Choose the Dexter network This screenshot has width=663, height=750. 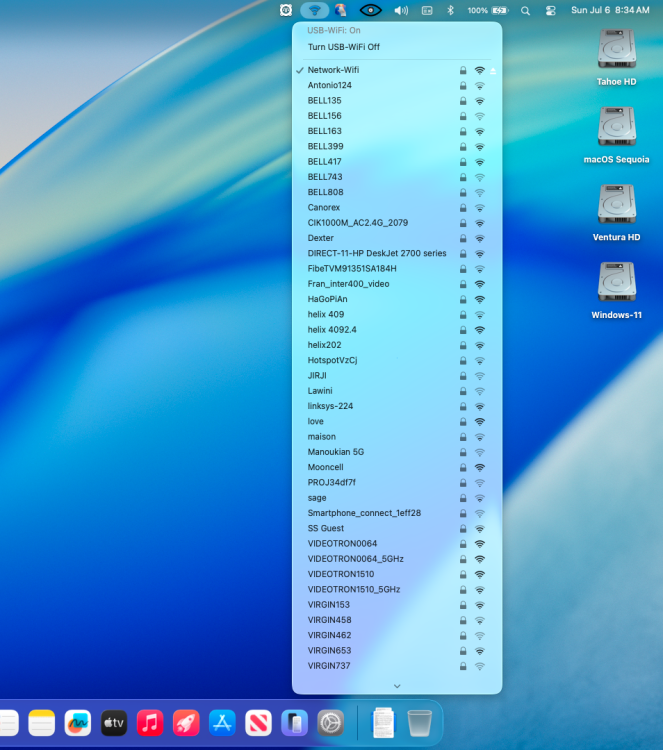click(x=397, y=238)
